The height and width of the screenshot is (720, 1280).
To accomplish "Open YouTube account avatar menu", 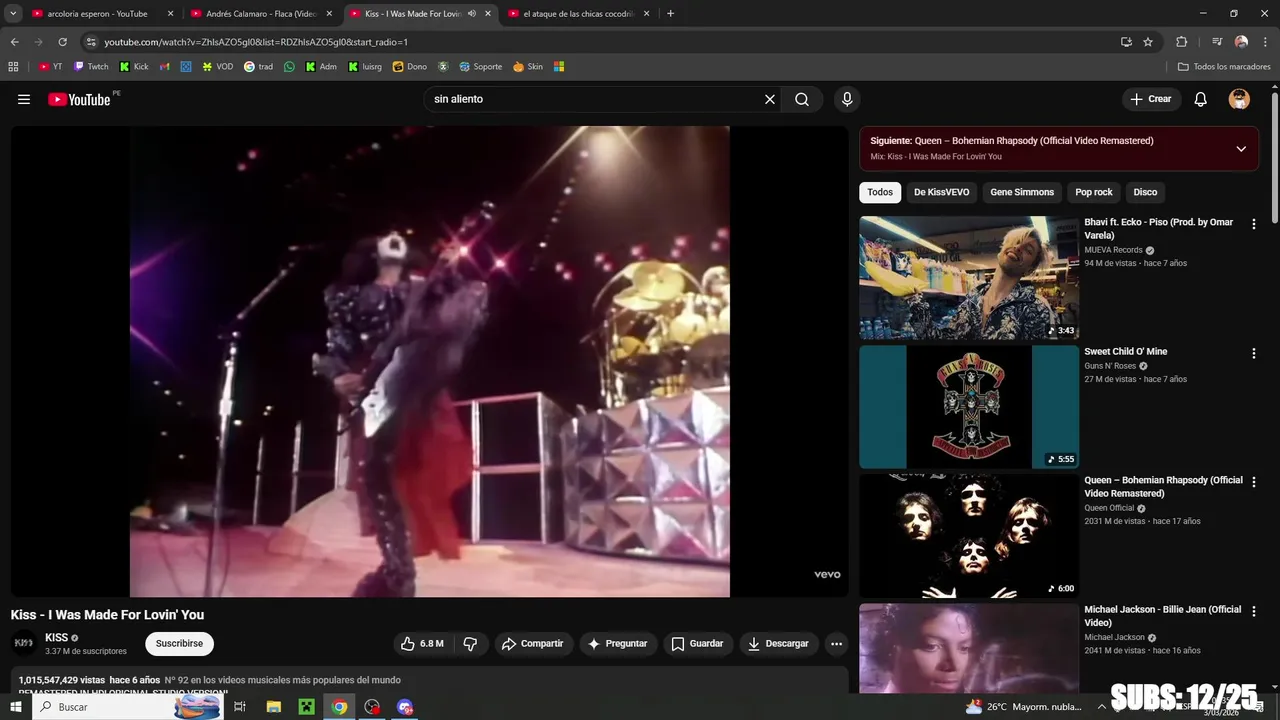I will click(1239, 99).
